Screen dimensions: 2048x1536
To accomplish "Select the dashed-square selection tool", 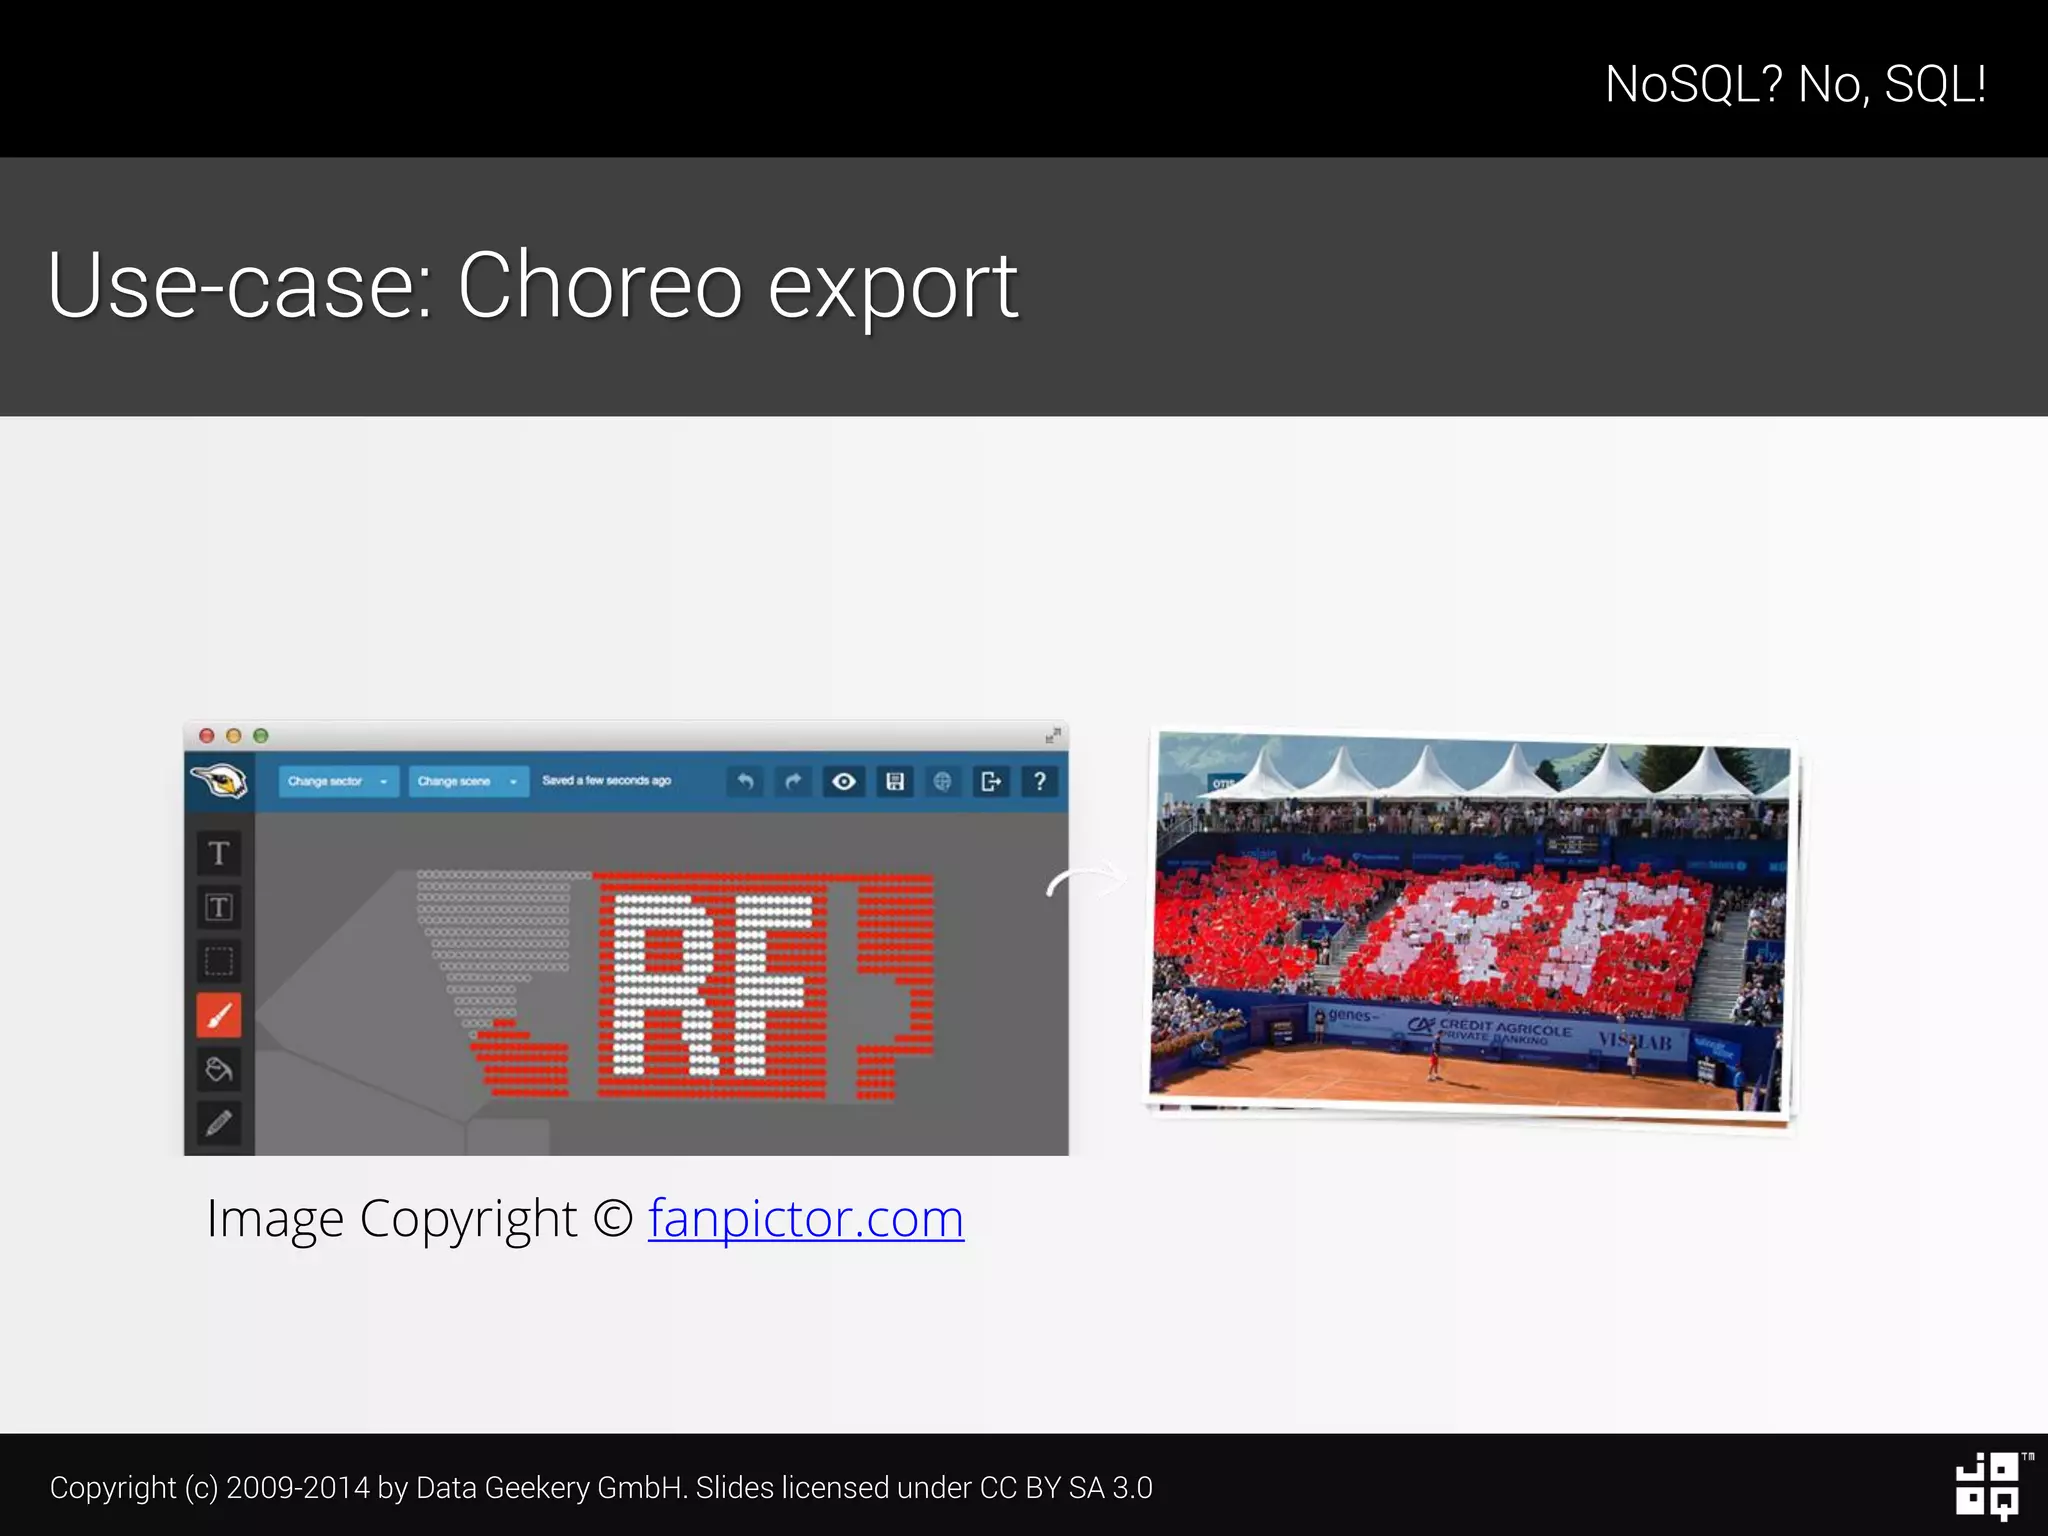I will 219,961.
